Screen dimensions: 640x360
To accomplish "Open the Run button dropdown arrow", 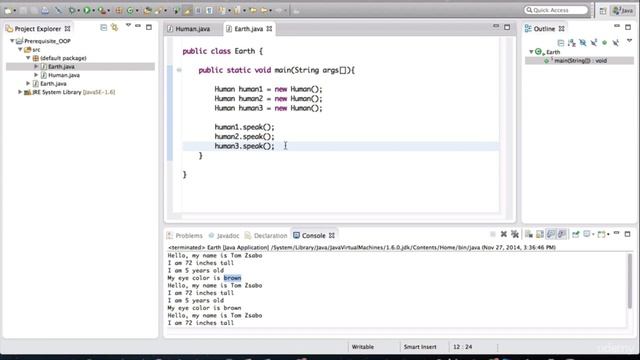I will click(x=93, y=11).
